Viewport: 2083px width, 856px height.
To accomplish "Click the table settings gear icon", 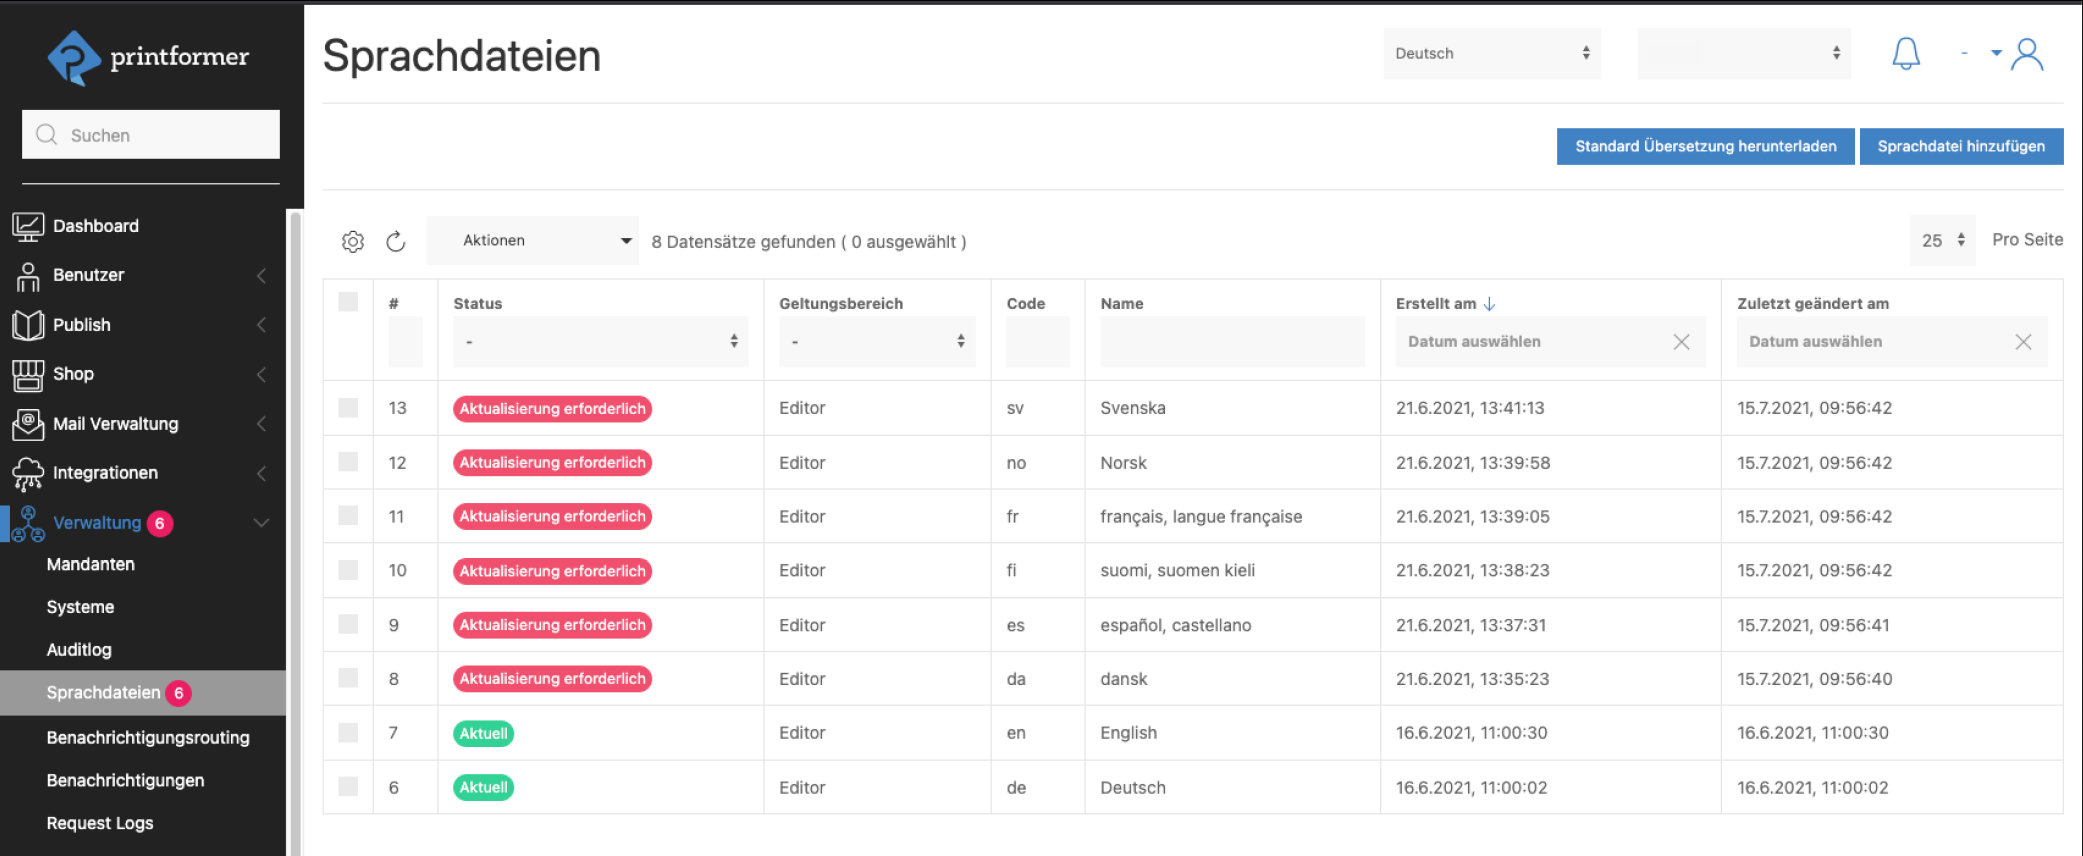I will coord(353,241).
